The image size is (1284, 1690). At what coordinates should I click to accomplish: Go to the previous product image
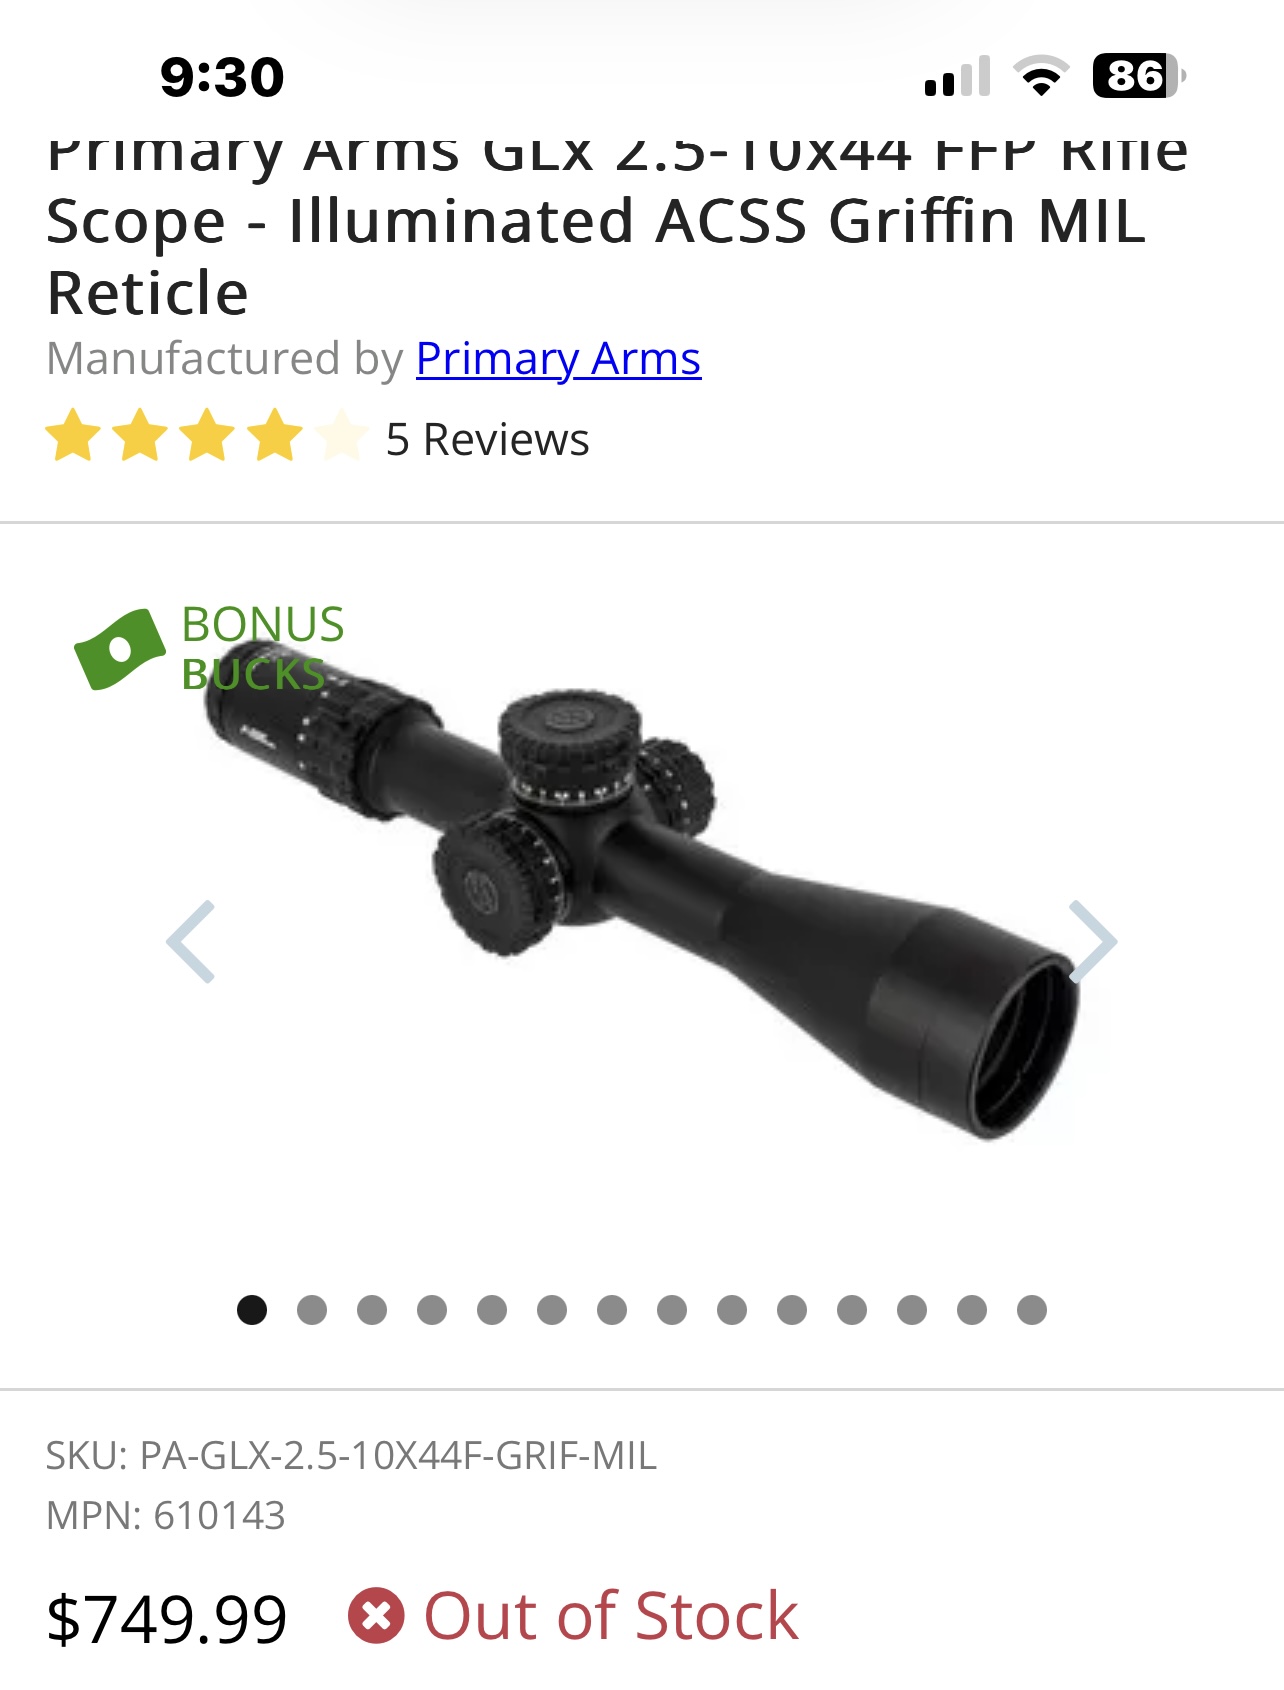coord(191,941)
